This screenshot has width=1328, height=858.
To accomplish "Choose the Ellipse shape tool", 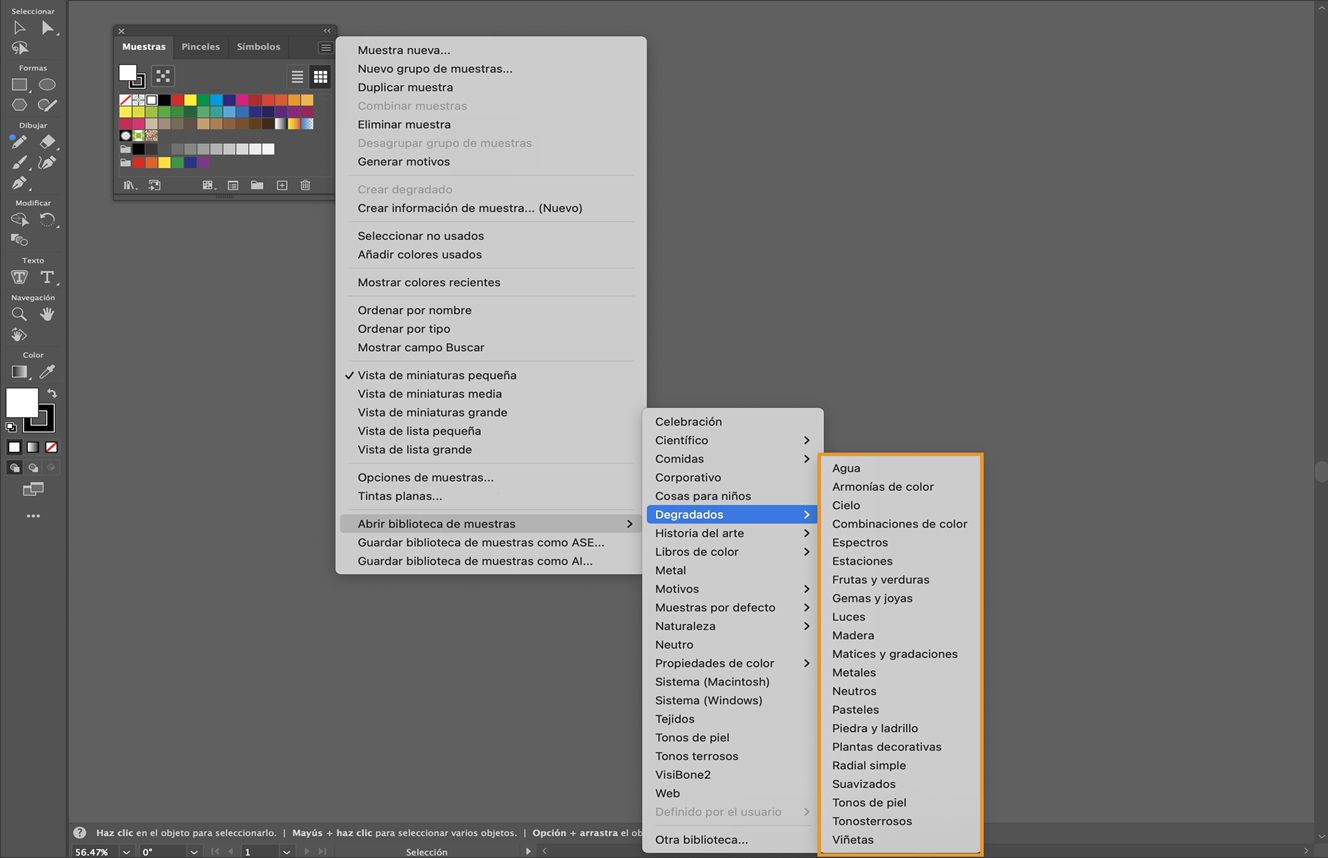I will pos(47,85).
